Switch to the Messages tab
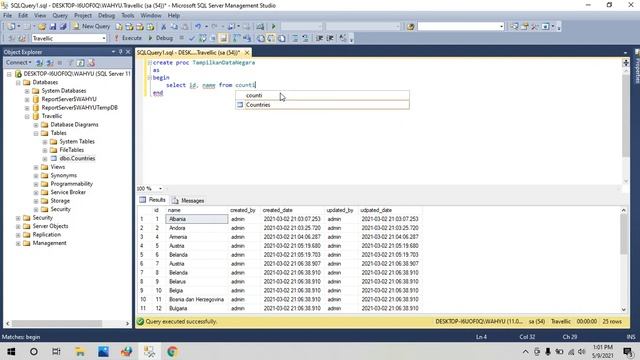 click(x=188, y=200)
